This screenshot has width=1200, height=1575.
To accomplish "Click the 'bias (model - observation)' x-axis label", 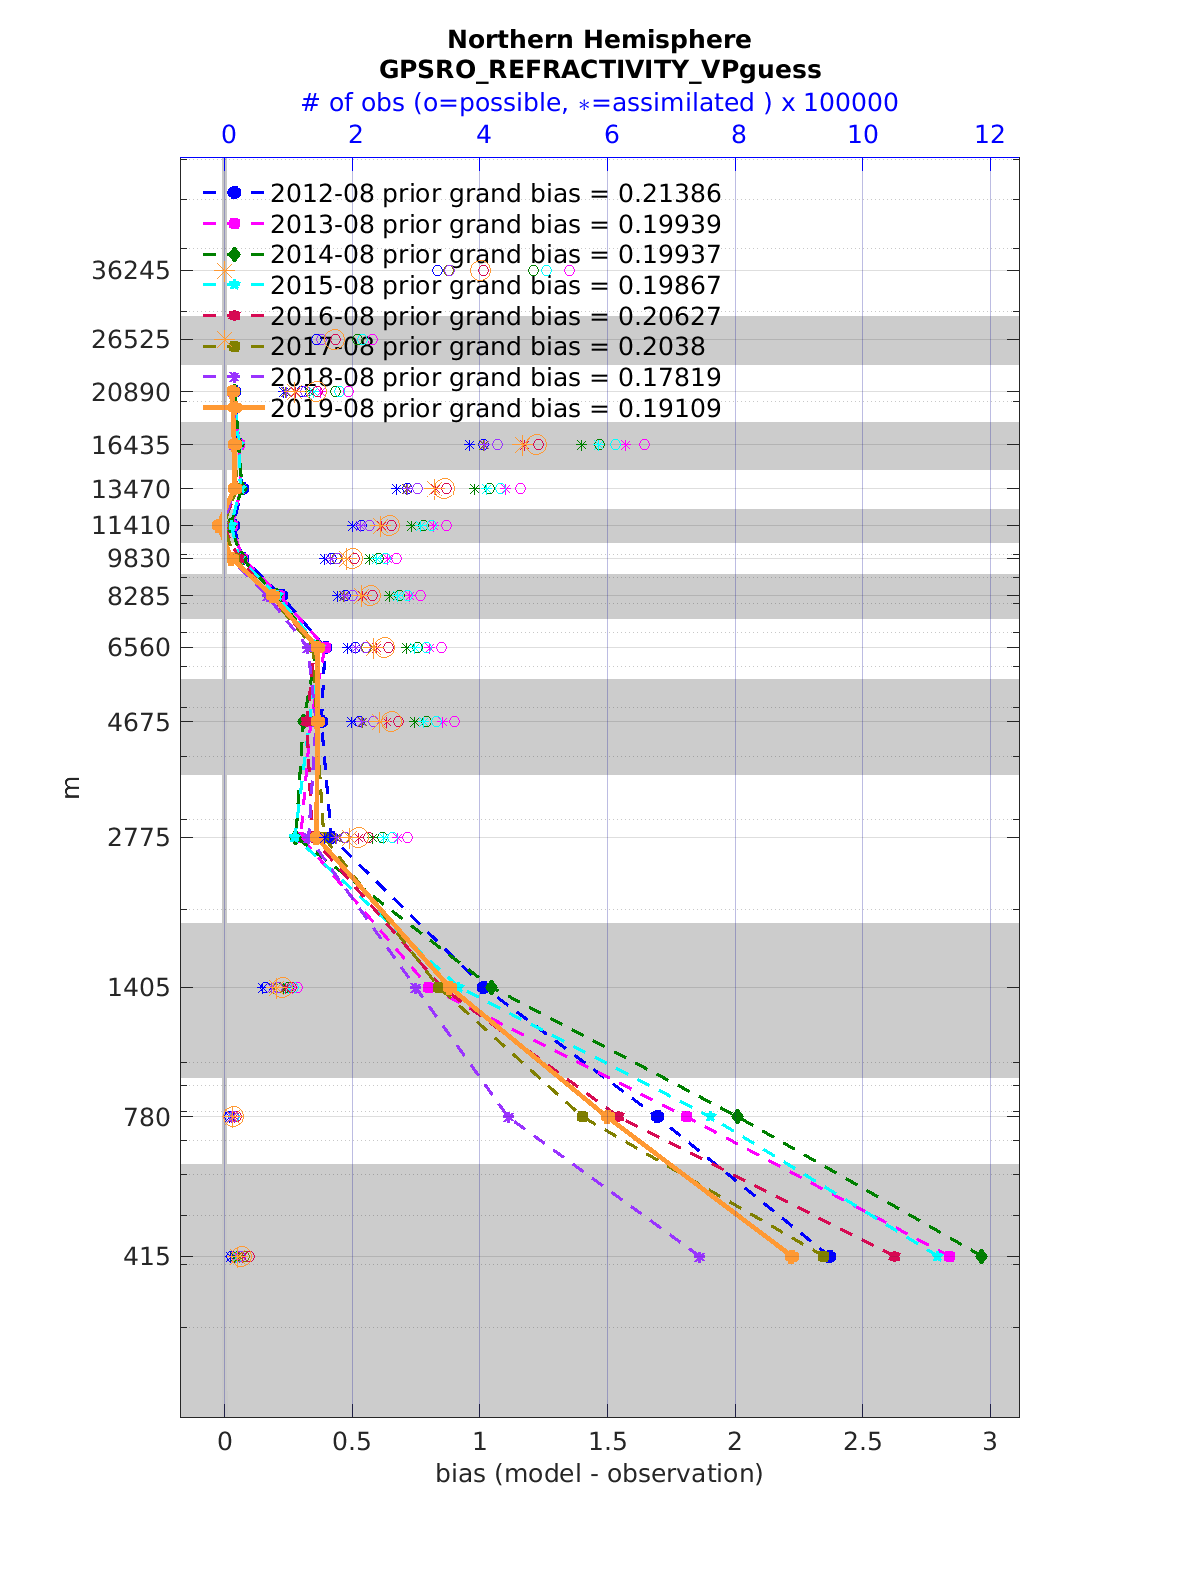I will (x=599, y=1473).
